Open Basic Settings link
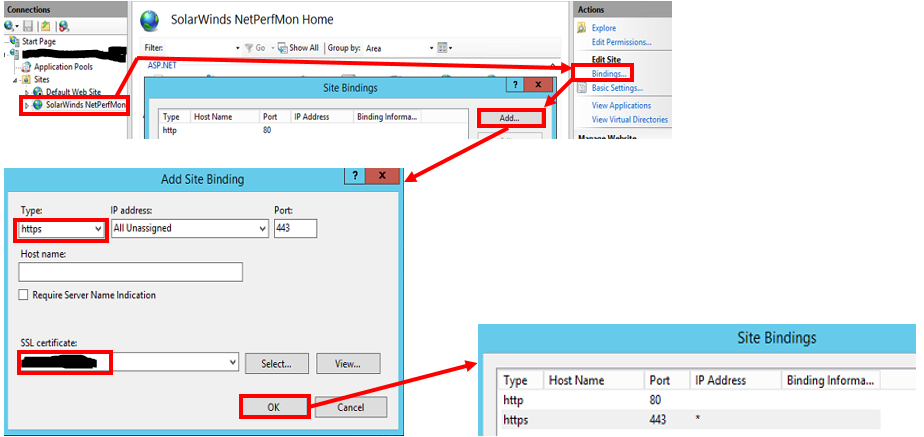 point(617,88)
